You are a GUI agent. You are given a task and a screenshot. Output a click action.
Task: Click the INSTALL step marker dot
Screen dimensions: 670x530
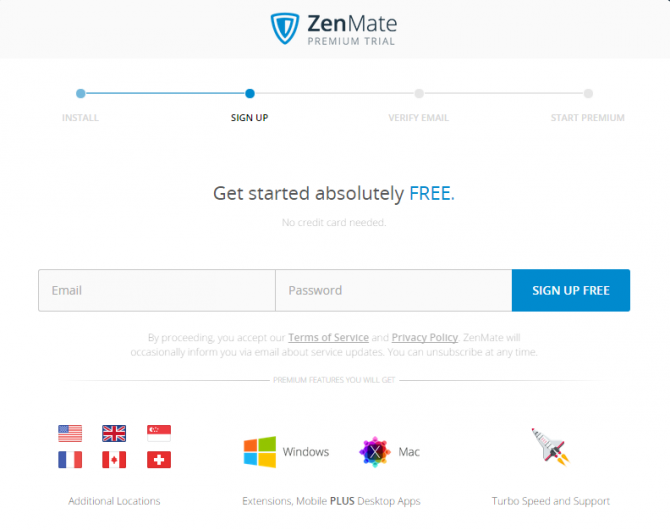tap(81, 93)
